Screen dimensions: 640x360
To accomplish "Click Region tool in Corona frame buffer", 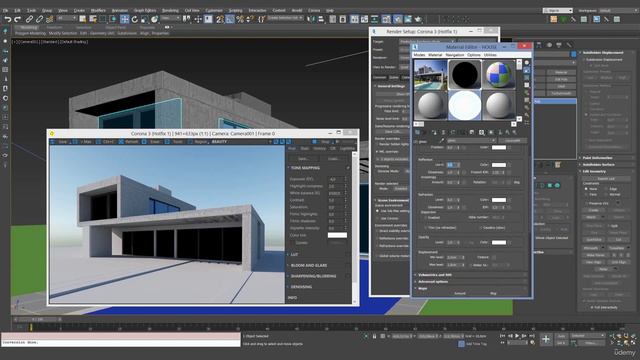I will [x=198, y=142].
